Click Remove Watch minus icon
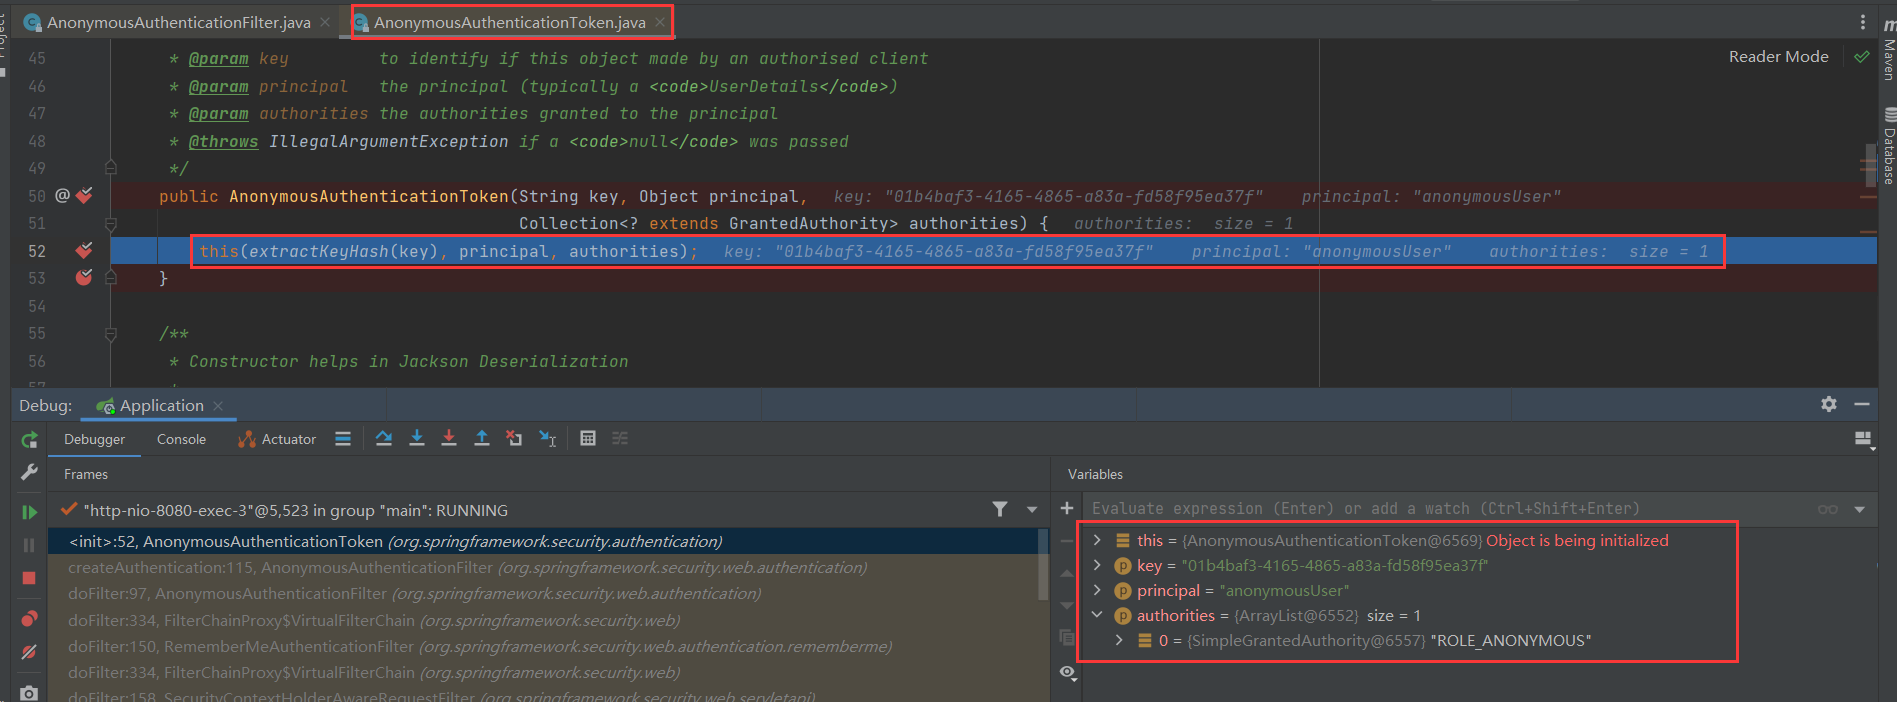Image resolution: width=1897 pixels, height=702 pixels. click(1067, 541)
